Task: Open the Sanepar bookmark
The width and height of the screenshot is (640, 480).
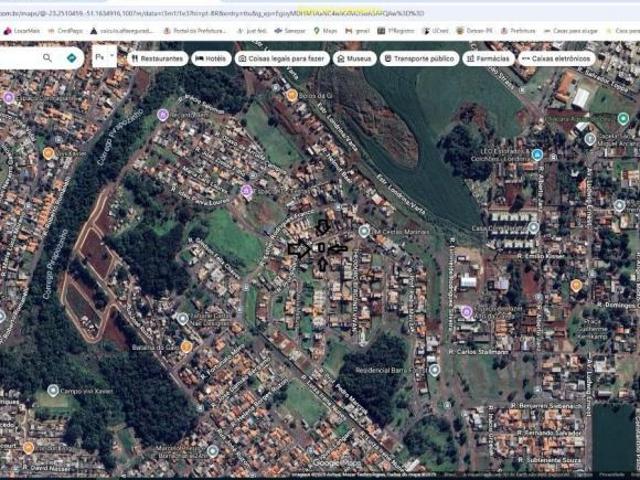Action: tap(290, 31)
